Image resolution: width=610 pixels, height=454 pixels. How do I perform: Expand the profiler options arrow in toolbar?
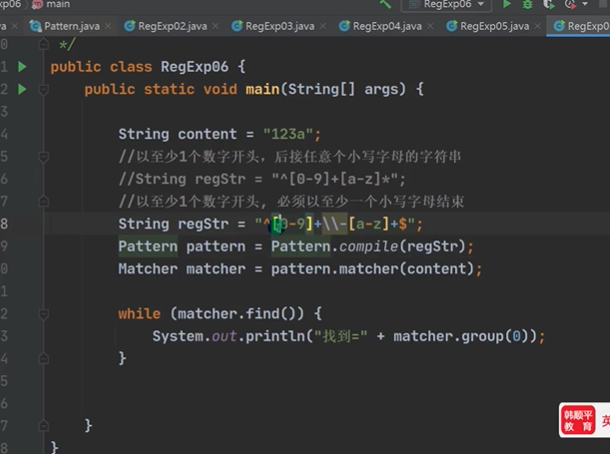(585, 4)
